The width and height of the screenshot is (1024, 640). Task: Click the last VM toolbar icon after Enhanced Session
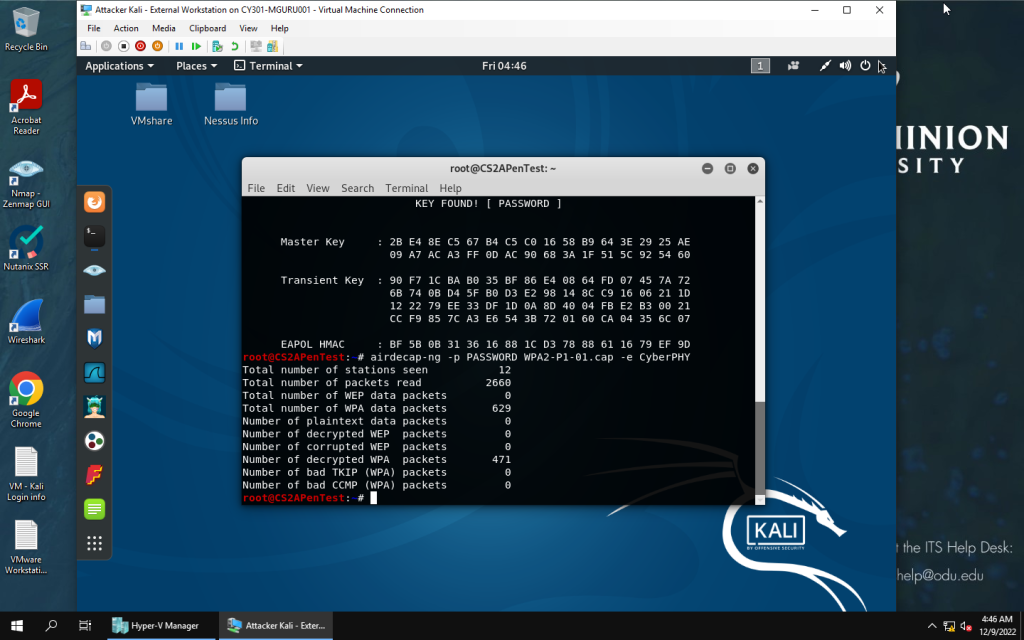[272, 46]
